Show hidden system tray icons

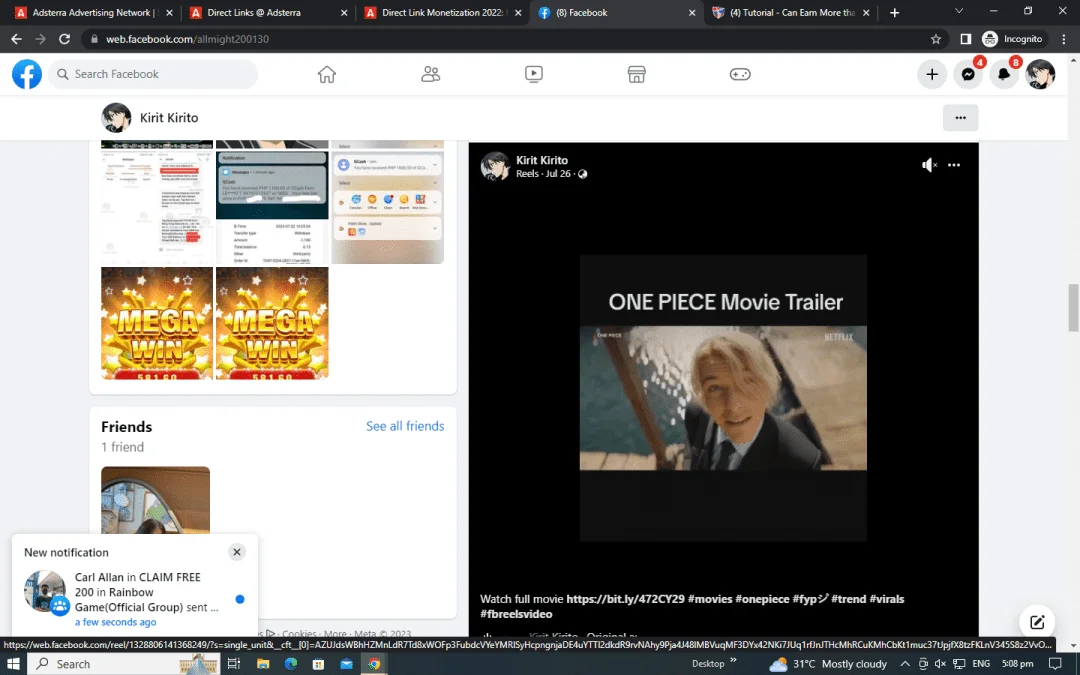[905, 664]
